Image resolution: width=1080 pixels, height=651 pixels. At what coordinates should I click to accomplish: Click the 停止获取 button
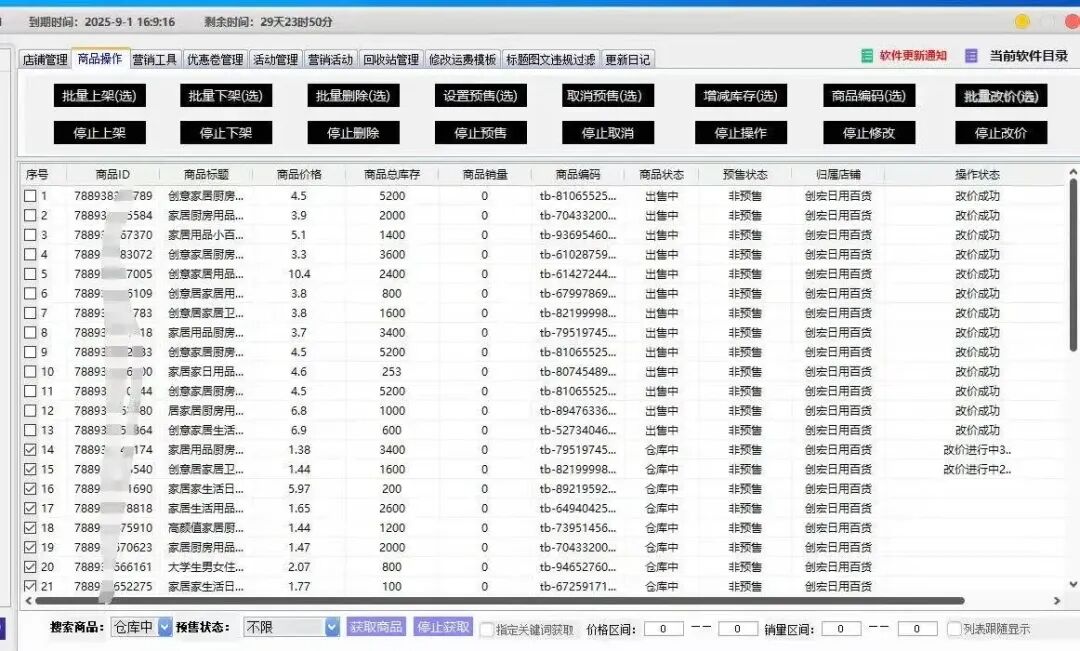[444, 627]
